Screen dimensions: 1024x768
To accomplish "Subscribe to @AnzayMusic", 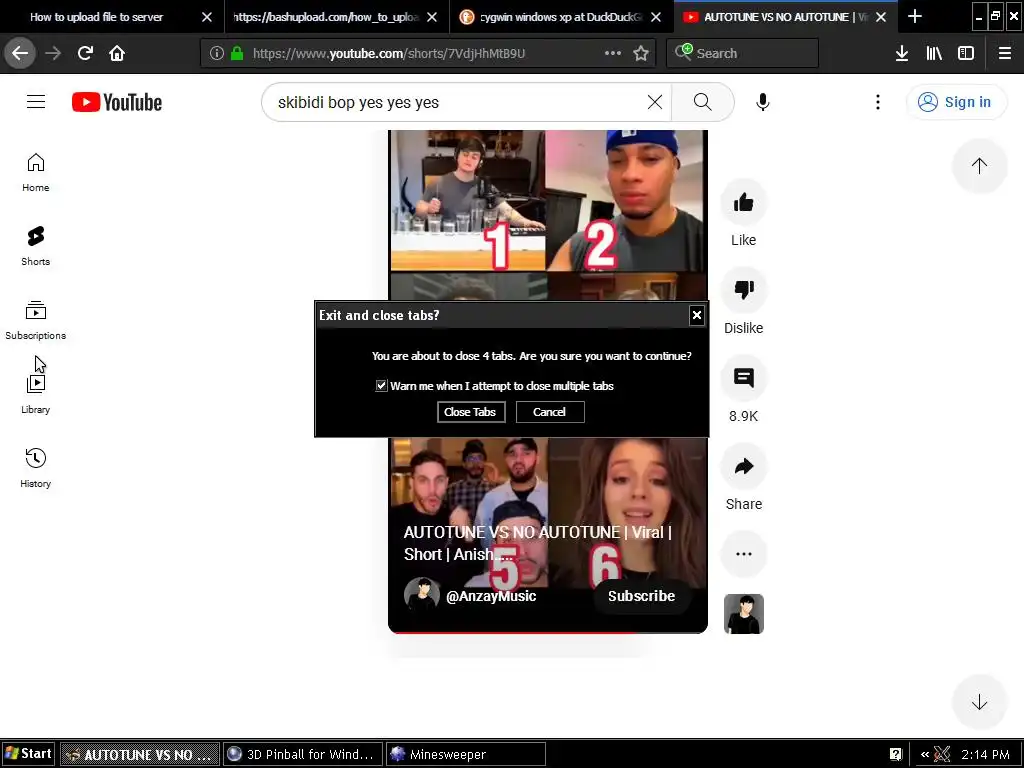I will click(641, 596).
